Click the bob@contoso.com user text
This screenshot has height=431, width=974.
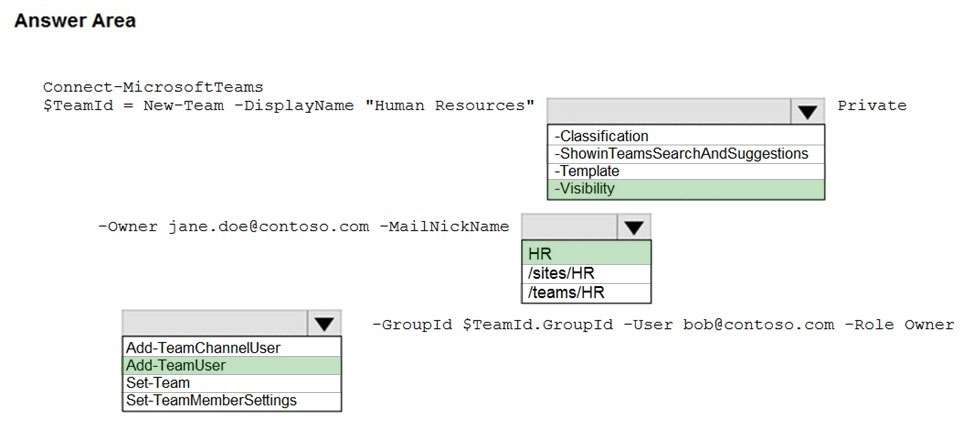click(758, 325)
